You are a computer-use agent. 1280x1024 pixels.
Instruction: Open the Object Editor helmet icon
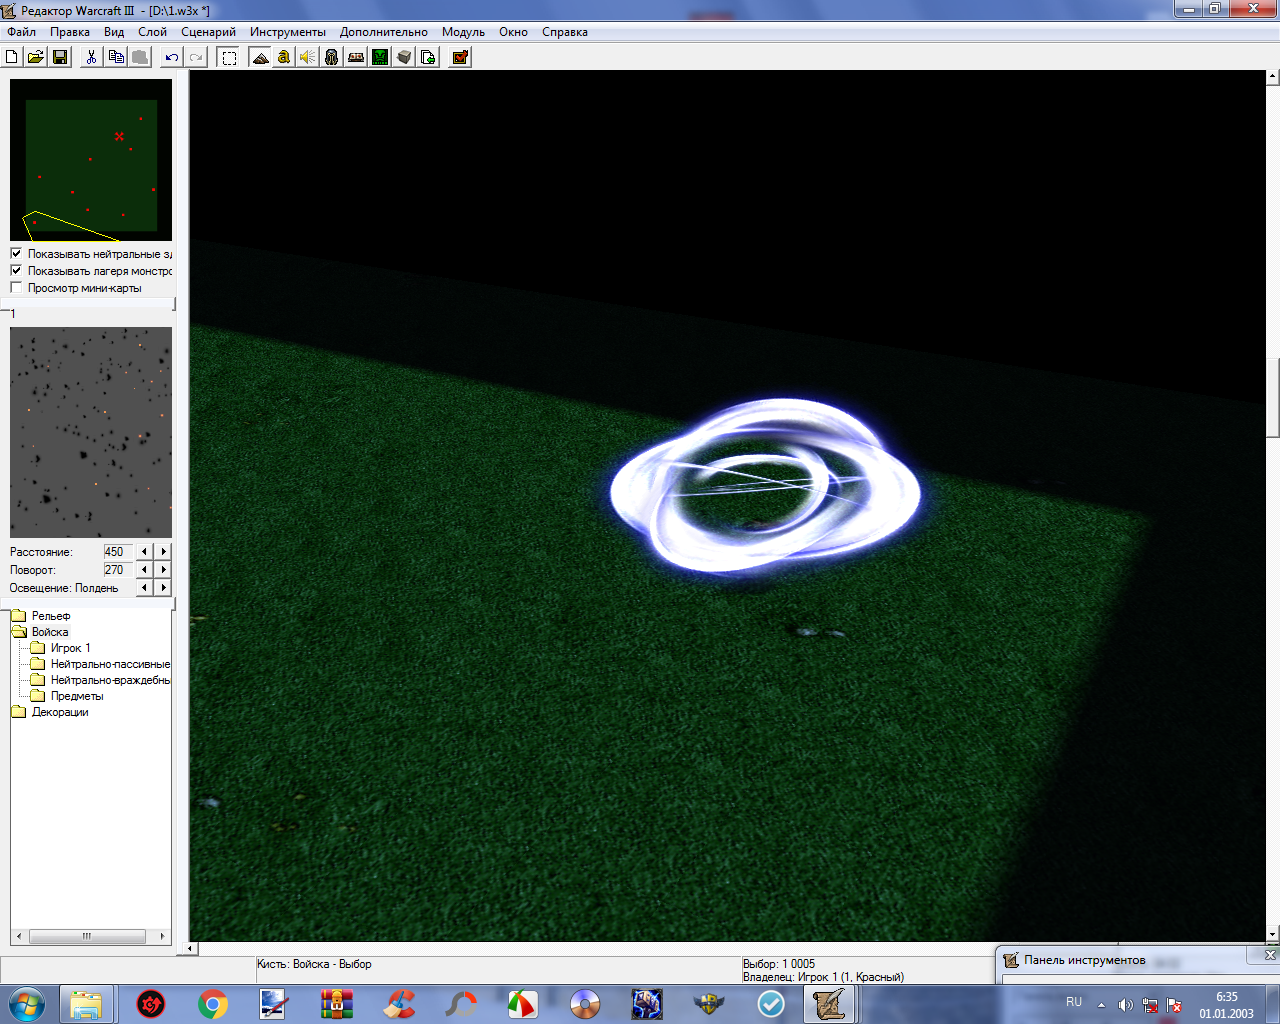[x=332, y=57]
